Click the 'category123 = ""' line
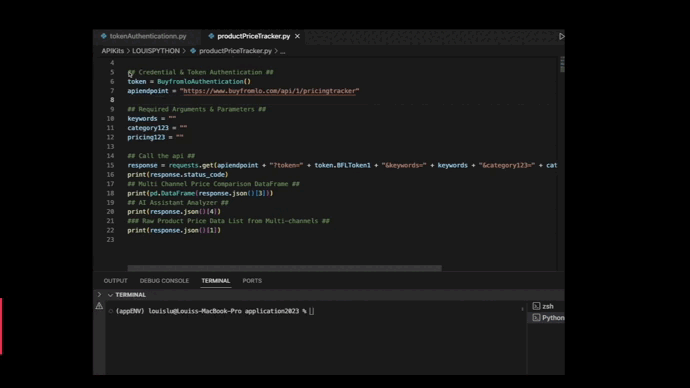This screenshot has height=388, width=690. (x=157, y=128)
